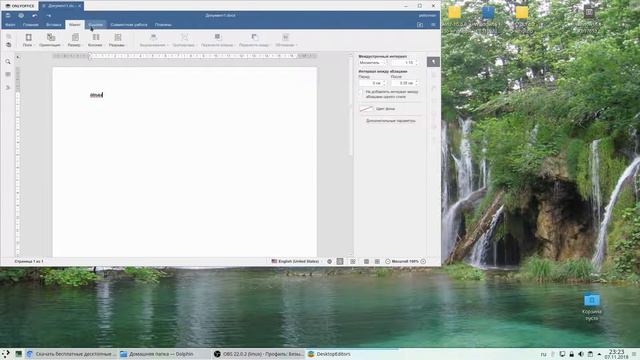Click the print icon in header
The height and width of the screenshot is (360, 640).
point(21,16)
